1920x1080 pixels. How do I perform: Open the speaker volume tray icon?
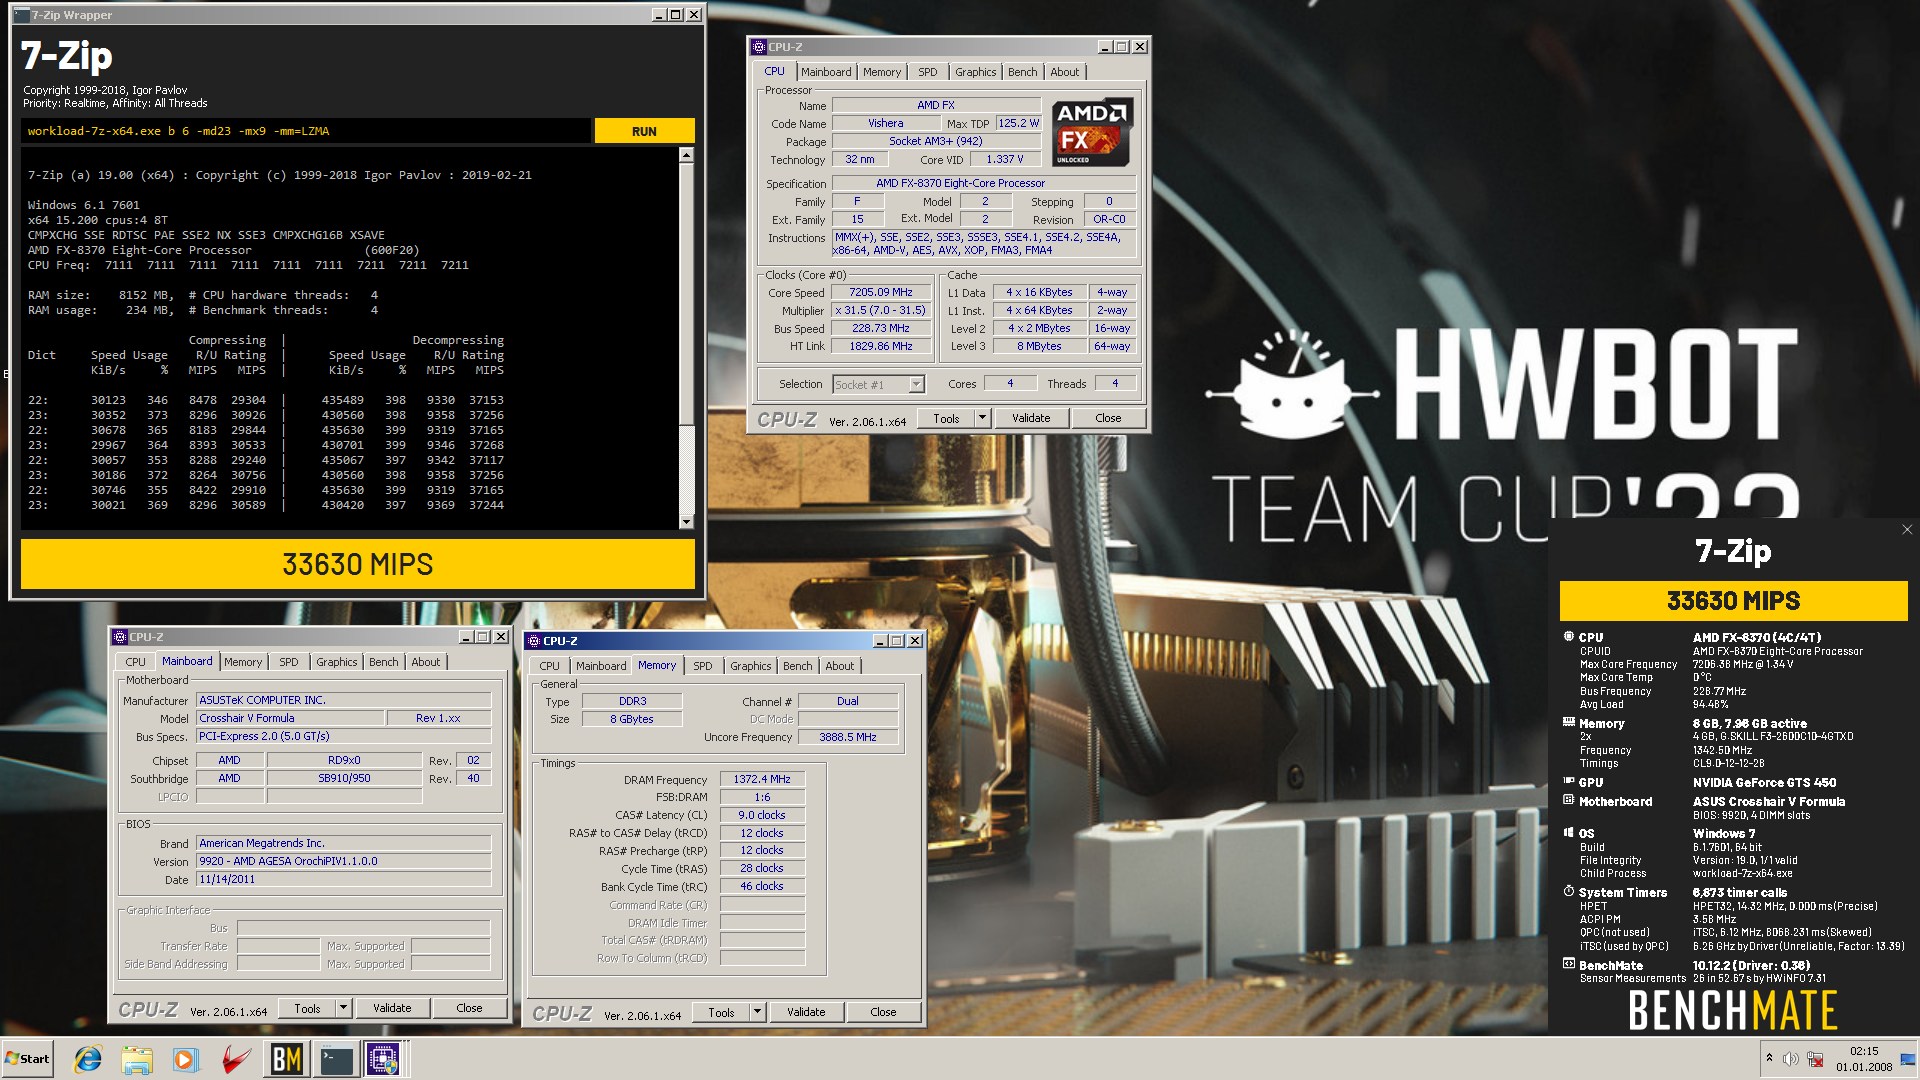coord(1790,1058)
